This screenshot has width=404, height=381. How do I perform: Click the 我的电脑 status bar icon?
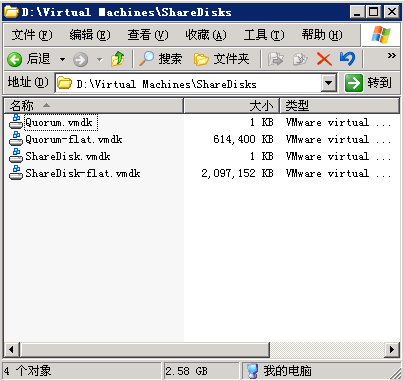click(x=253, y=371)
